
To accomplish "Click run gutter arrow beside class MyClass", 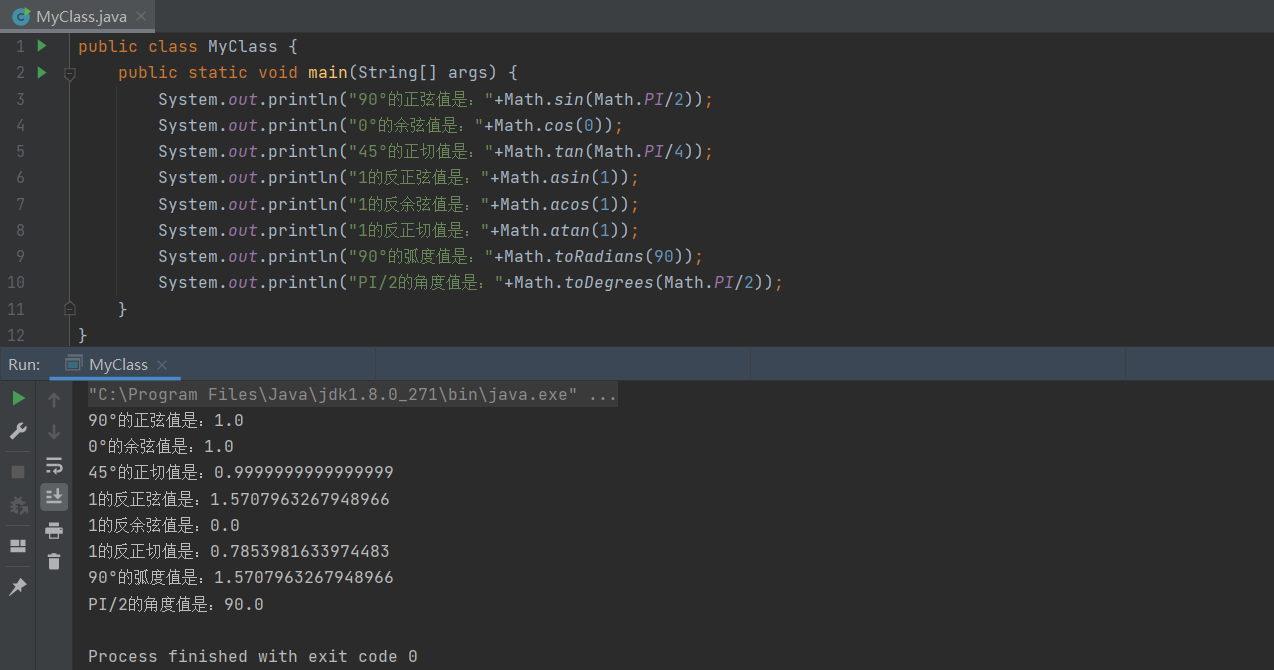I will (x=42, y=46).
